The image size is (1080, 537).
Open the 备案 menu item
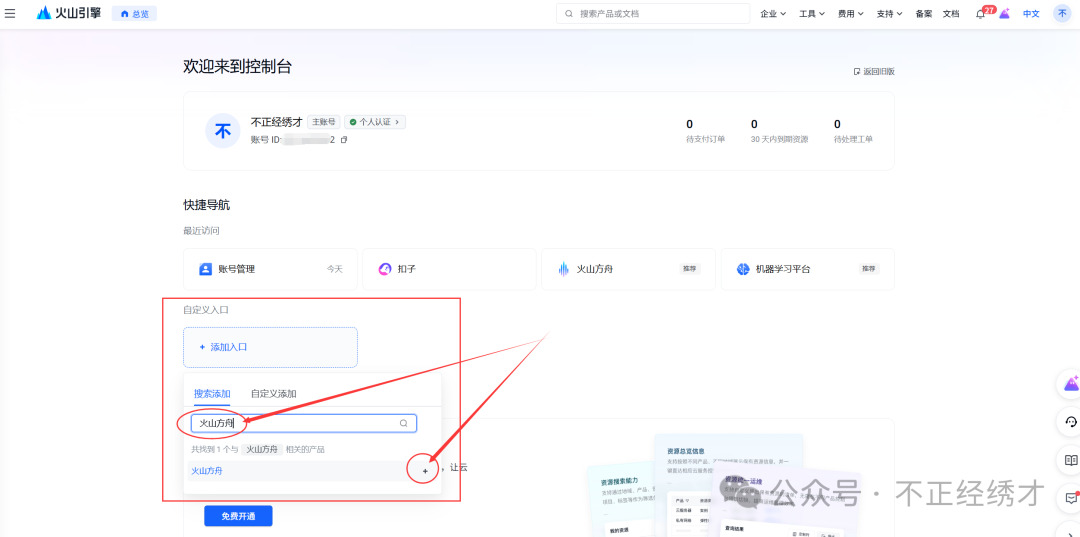[924, 14]
